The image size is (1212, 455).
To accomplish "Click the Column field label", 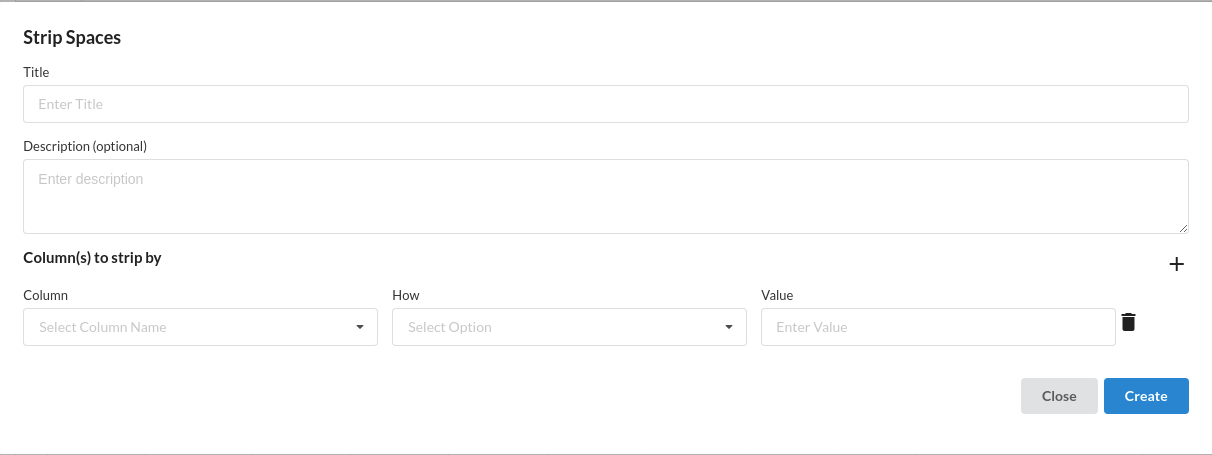I will pyautogui.click(x=45, y=295).
